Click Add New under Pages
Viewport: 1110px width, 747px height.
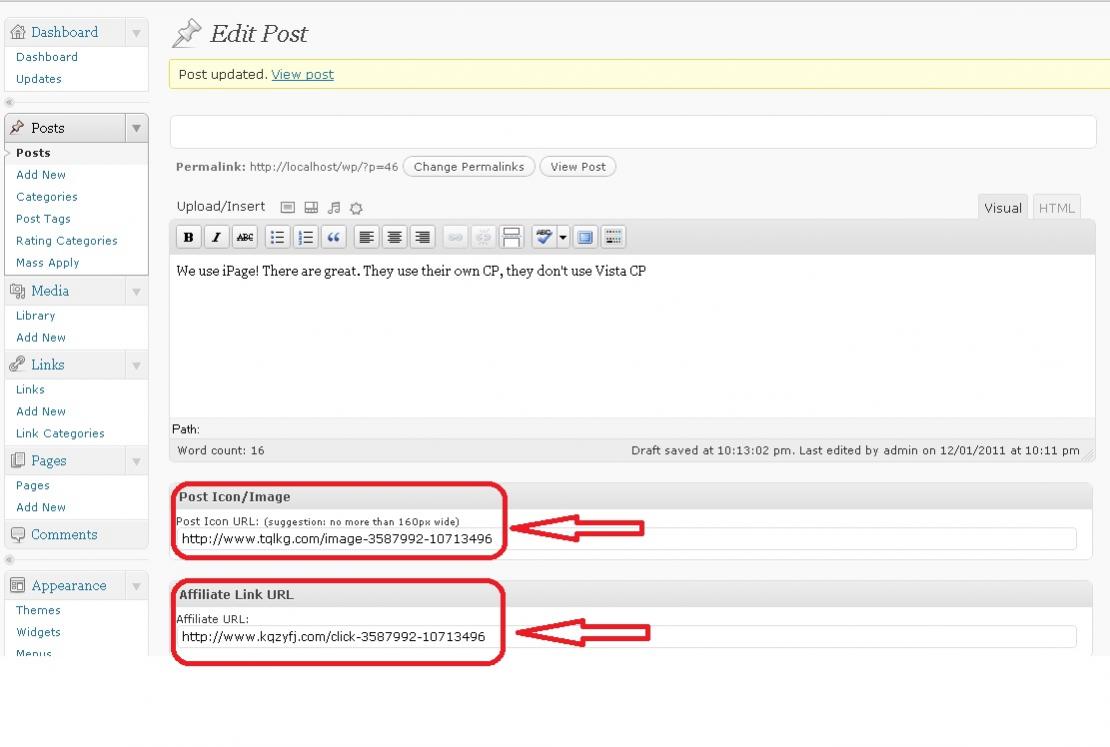click(40, 508)
